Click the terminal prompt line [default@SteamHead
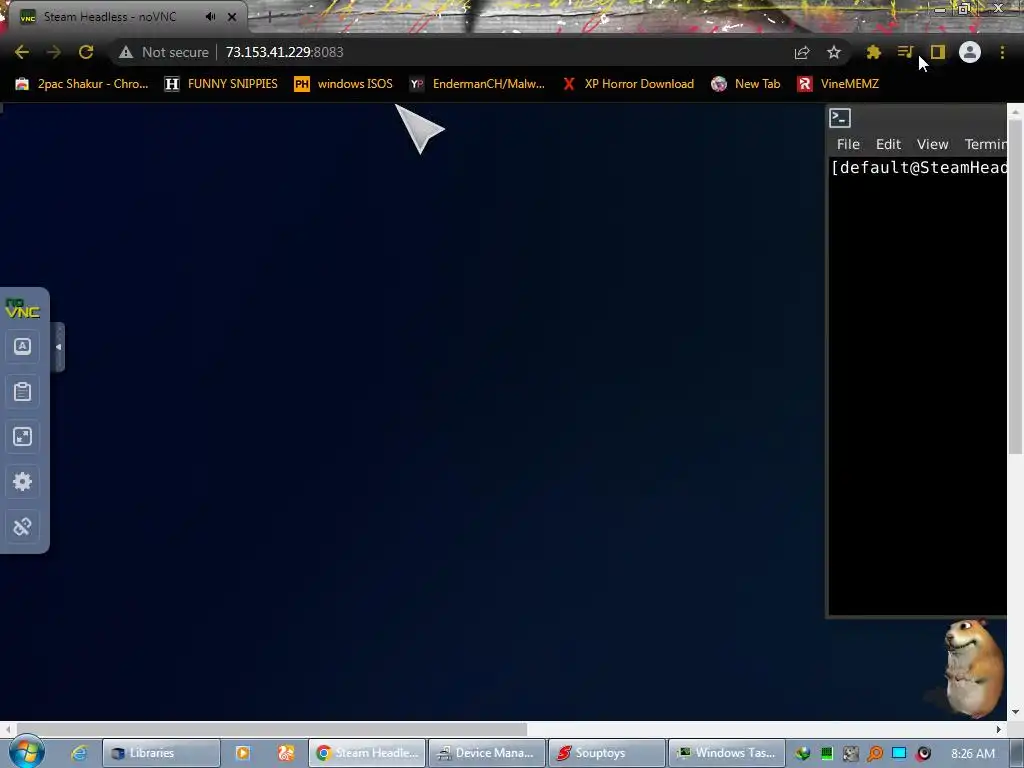Image resolution: width=1024 pixels, height=768 pixels. coord(919,168)
